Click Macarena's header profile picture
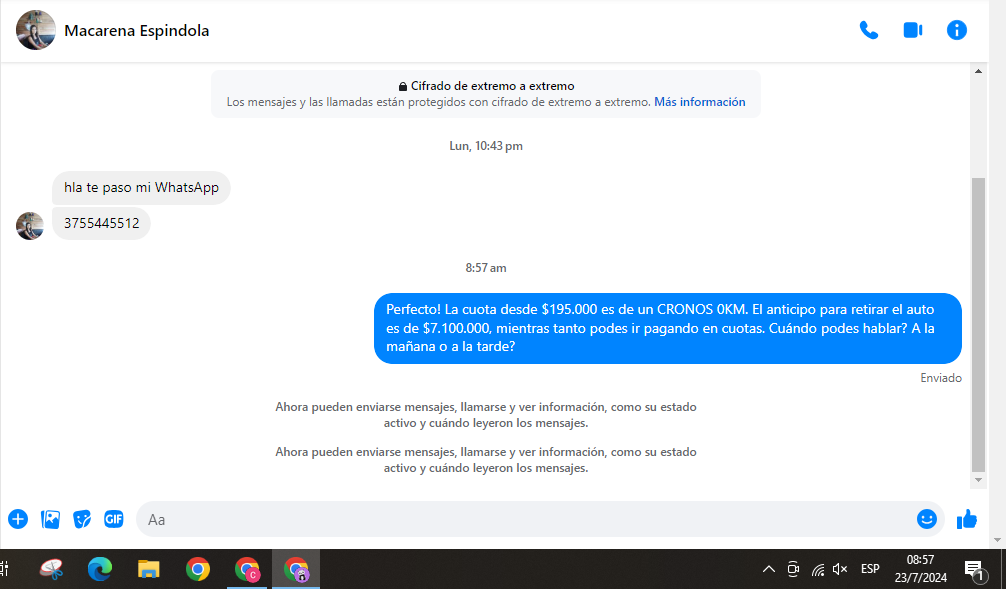The height and width of the screenshot is (589, 1006). [35, 31]
